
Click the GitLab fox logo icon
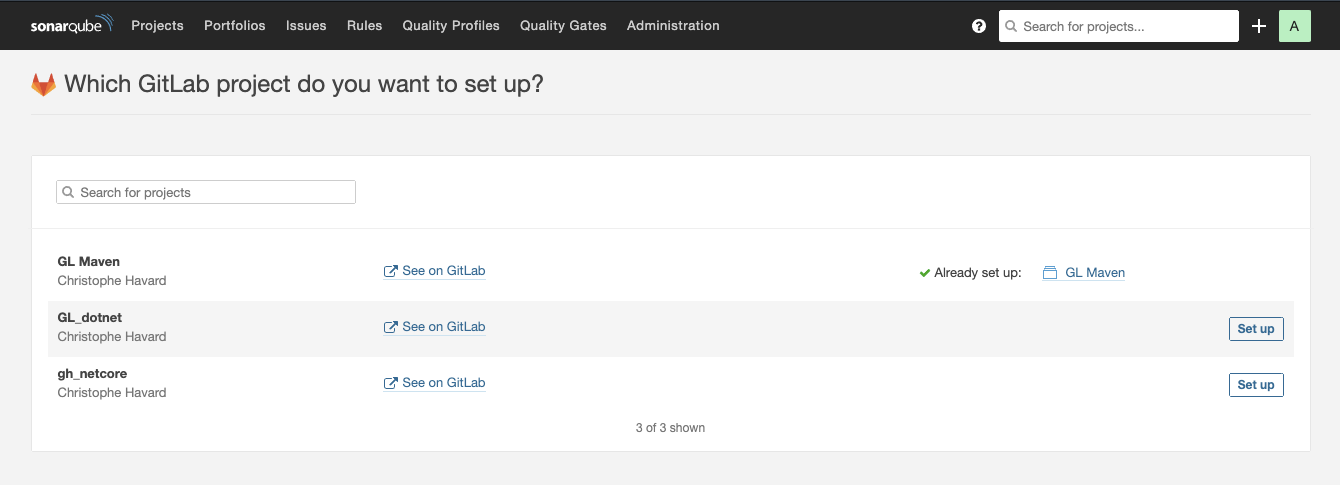[x=44, y=84]
